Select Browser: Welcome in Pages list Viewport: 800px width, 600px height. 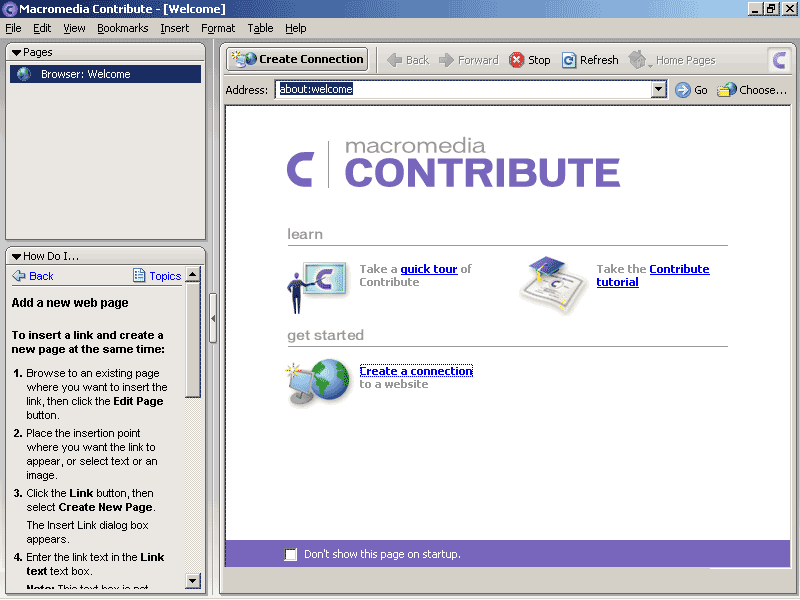tap(106, 74)
